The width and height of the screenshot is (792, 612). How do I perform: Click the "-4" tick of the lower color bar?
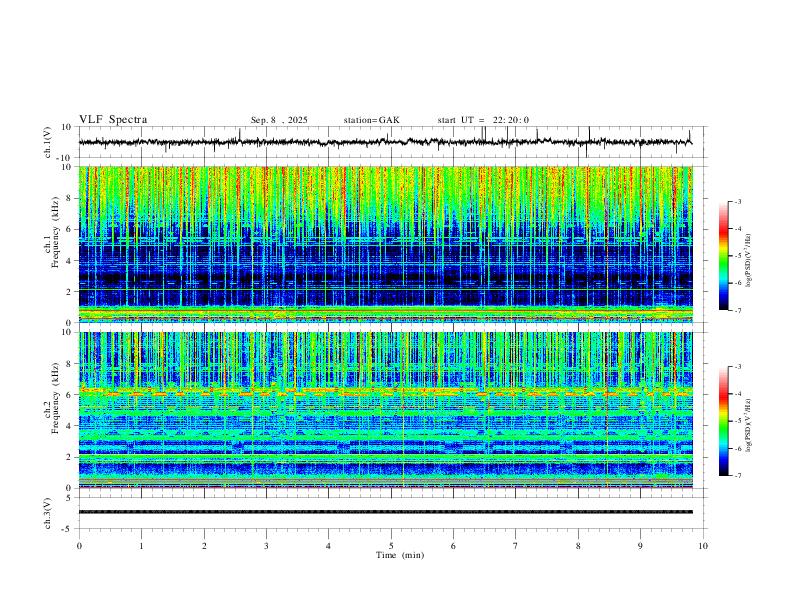point(738,394)
